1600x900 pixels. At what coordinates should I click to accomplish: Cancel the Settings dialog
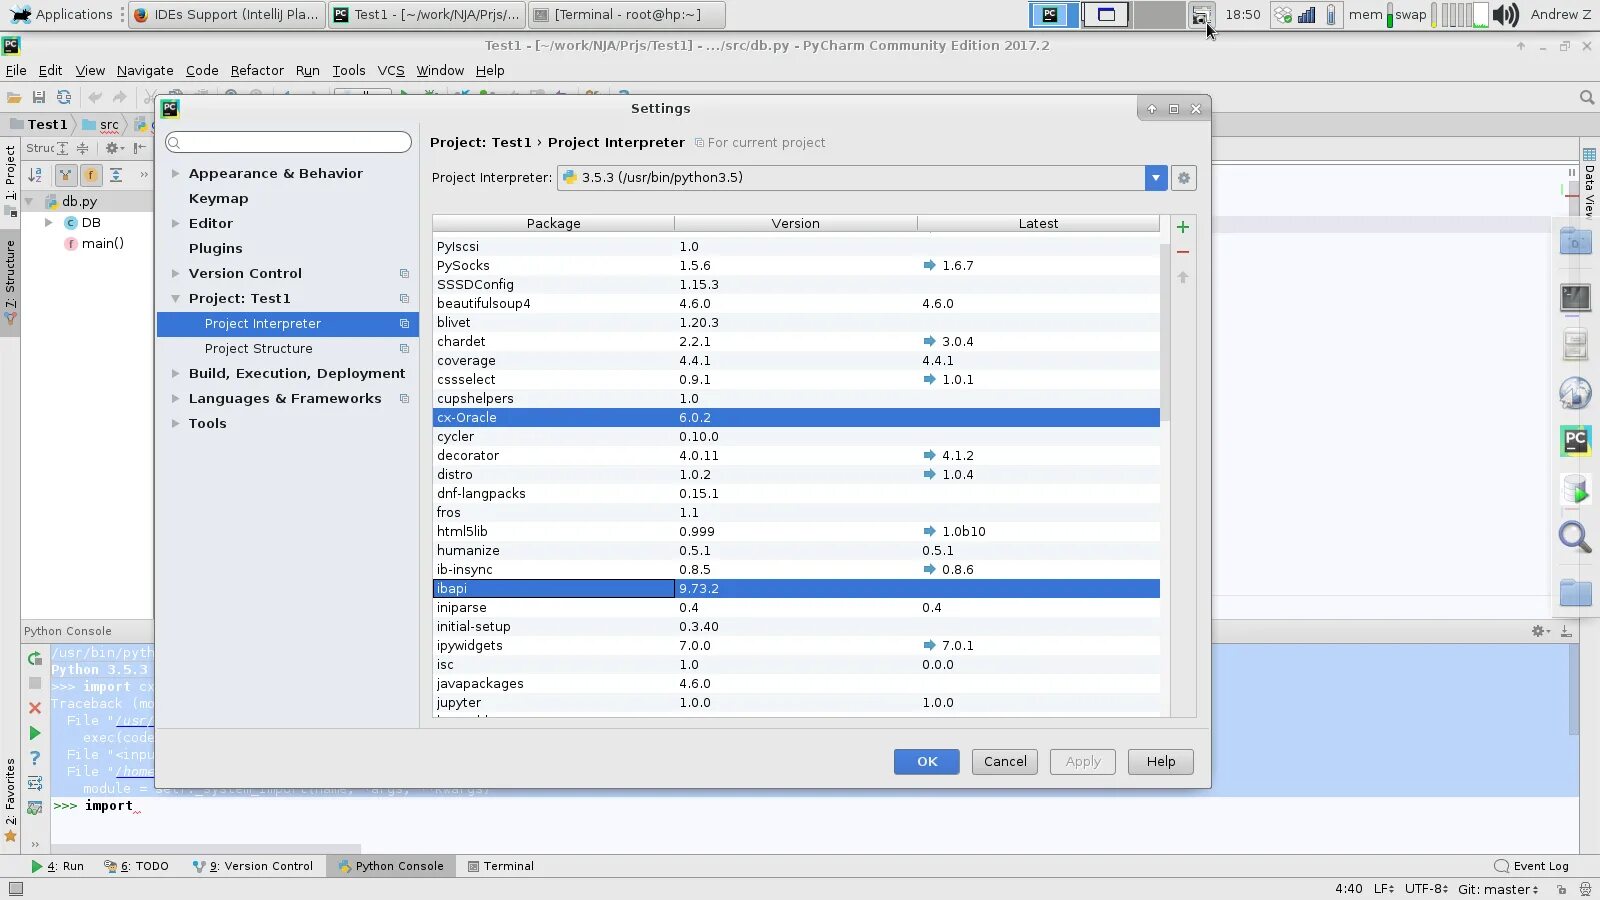click(1005, 762)
